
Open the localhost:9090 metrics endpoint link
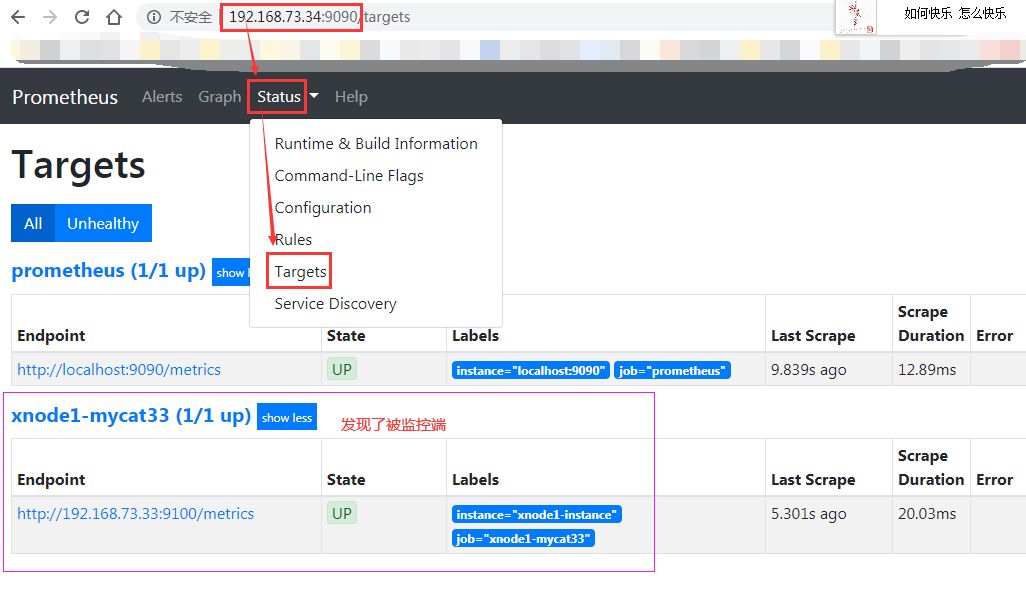119,369
